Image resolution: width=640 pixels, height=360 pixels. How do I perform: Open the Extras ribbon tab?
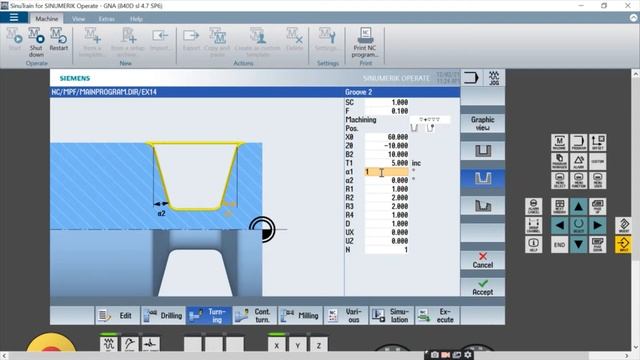[107, 19]
